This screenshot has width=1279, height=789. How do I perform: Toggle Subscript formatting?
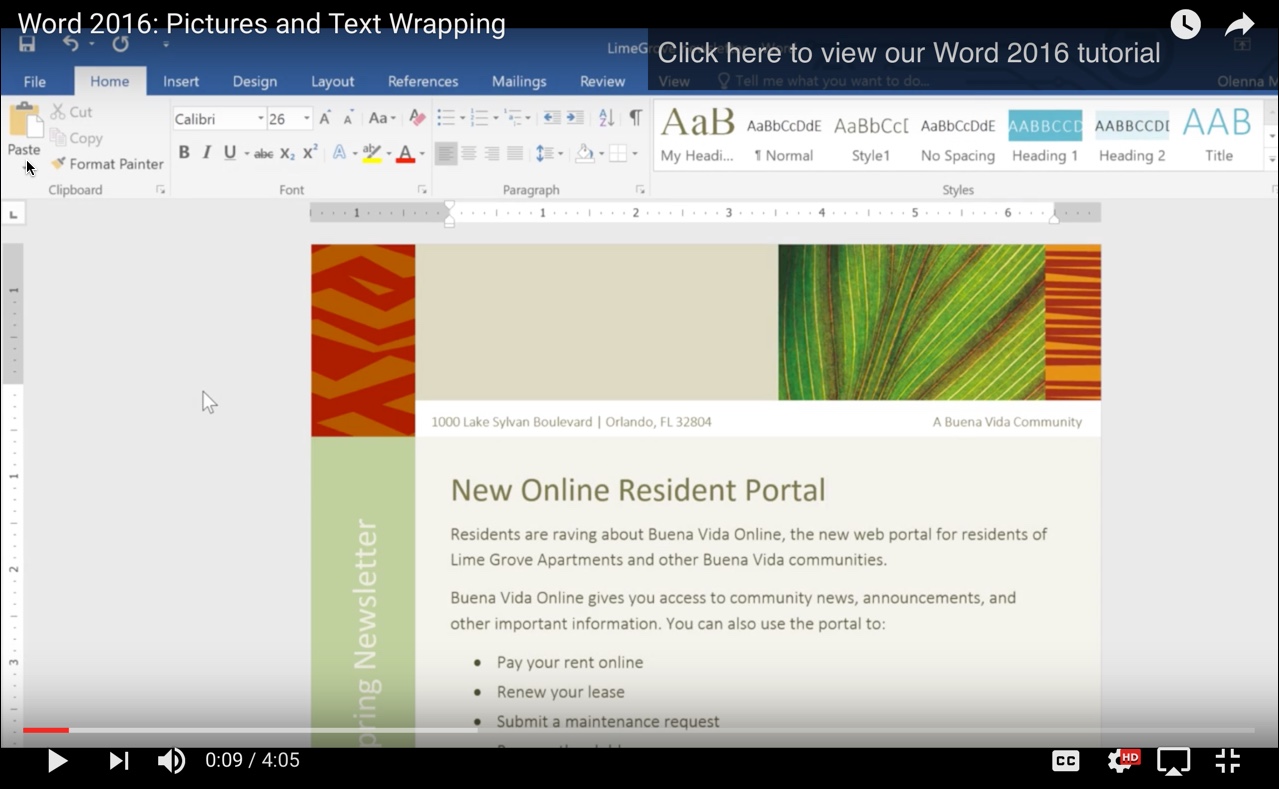[x=287, y=153]
